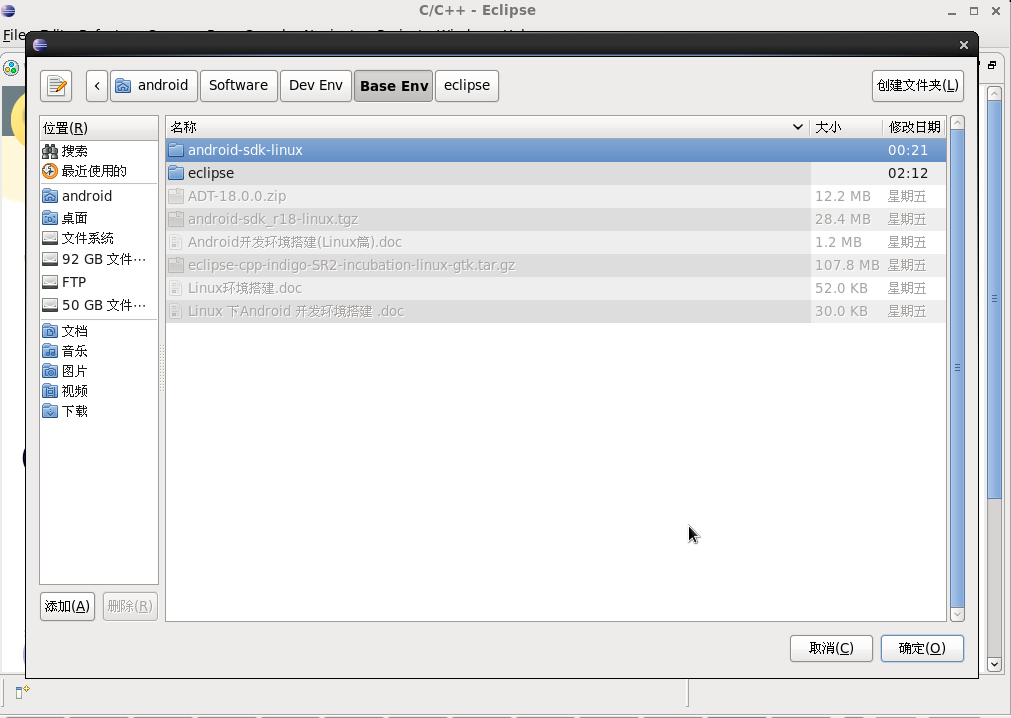The width and height of the screenshot is (1011, 718).
Task: Click the Software breadcrumb button
Action: point(238,85)
